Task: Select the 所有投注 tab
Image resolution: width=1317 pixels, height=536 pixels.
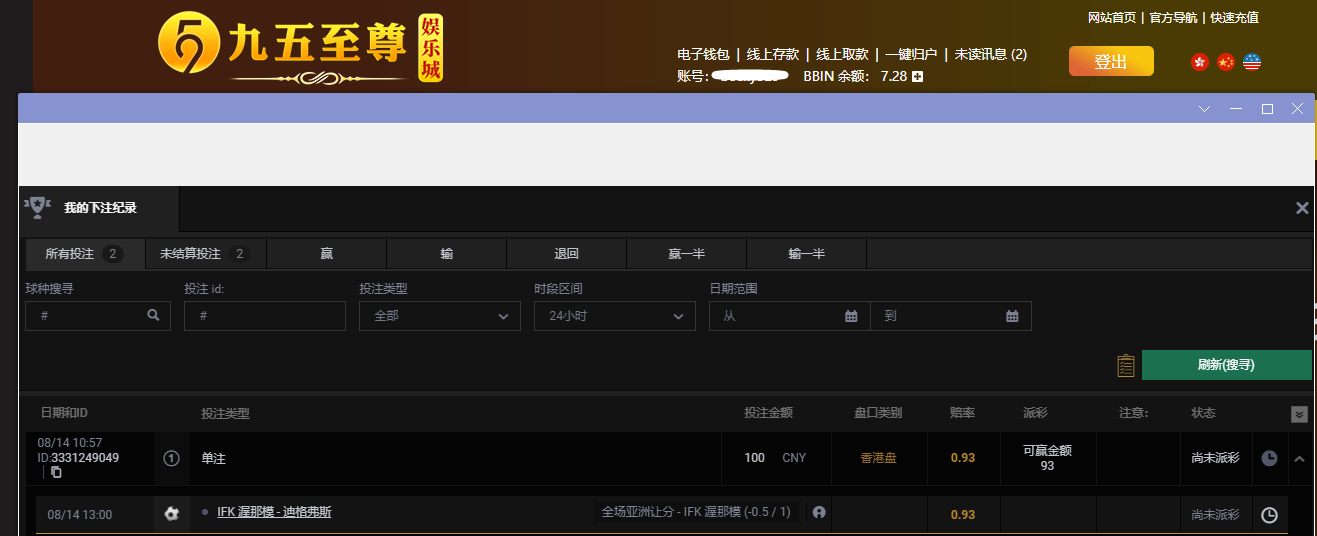Action: point(85,254)
